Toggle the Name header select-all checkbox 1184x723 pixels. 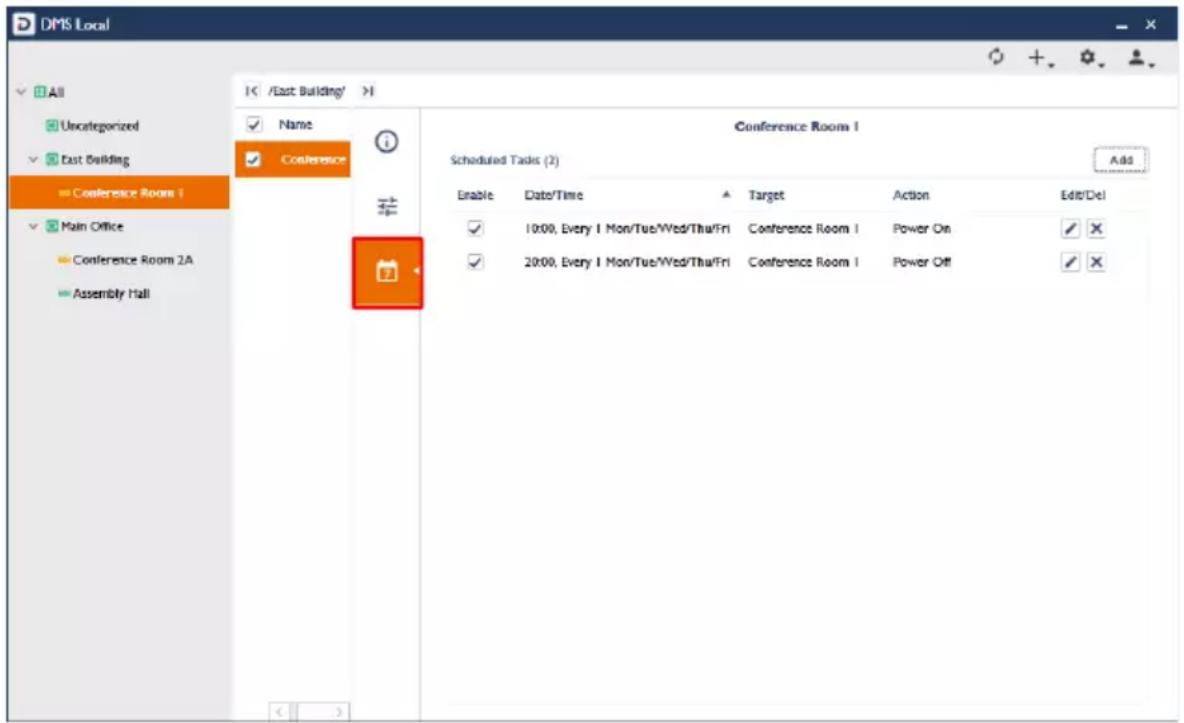click(x=254, y=124)
